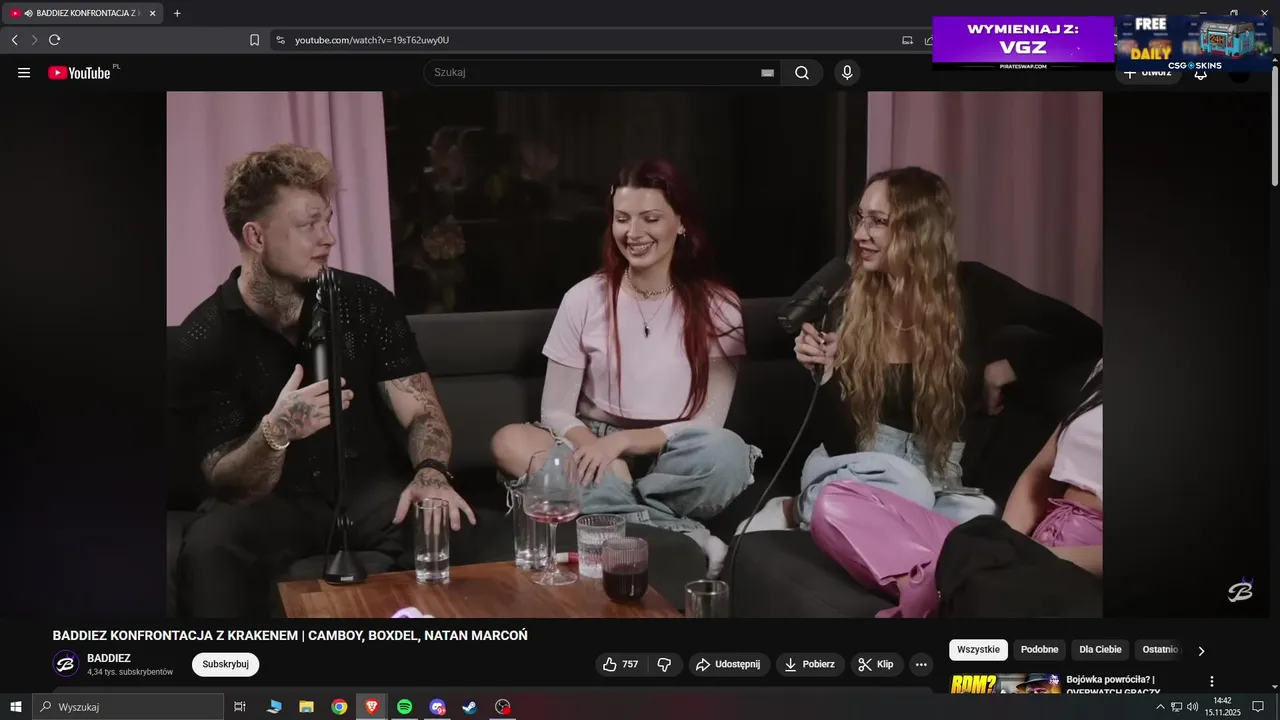The image size is (1280, 720).
Task: Close the BADDIEZ KONFRONTACJA tab
Action: click(152, 13)
